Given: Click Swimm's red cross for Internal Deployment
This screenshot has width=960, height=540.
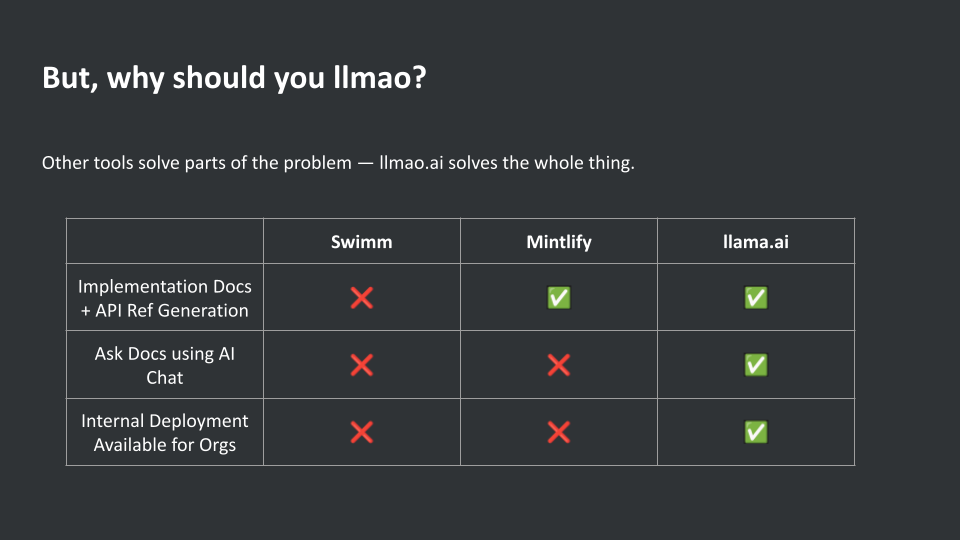Looking at the screenshot, I should click(x=361, y=432).
